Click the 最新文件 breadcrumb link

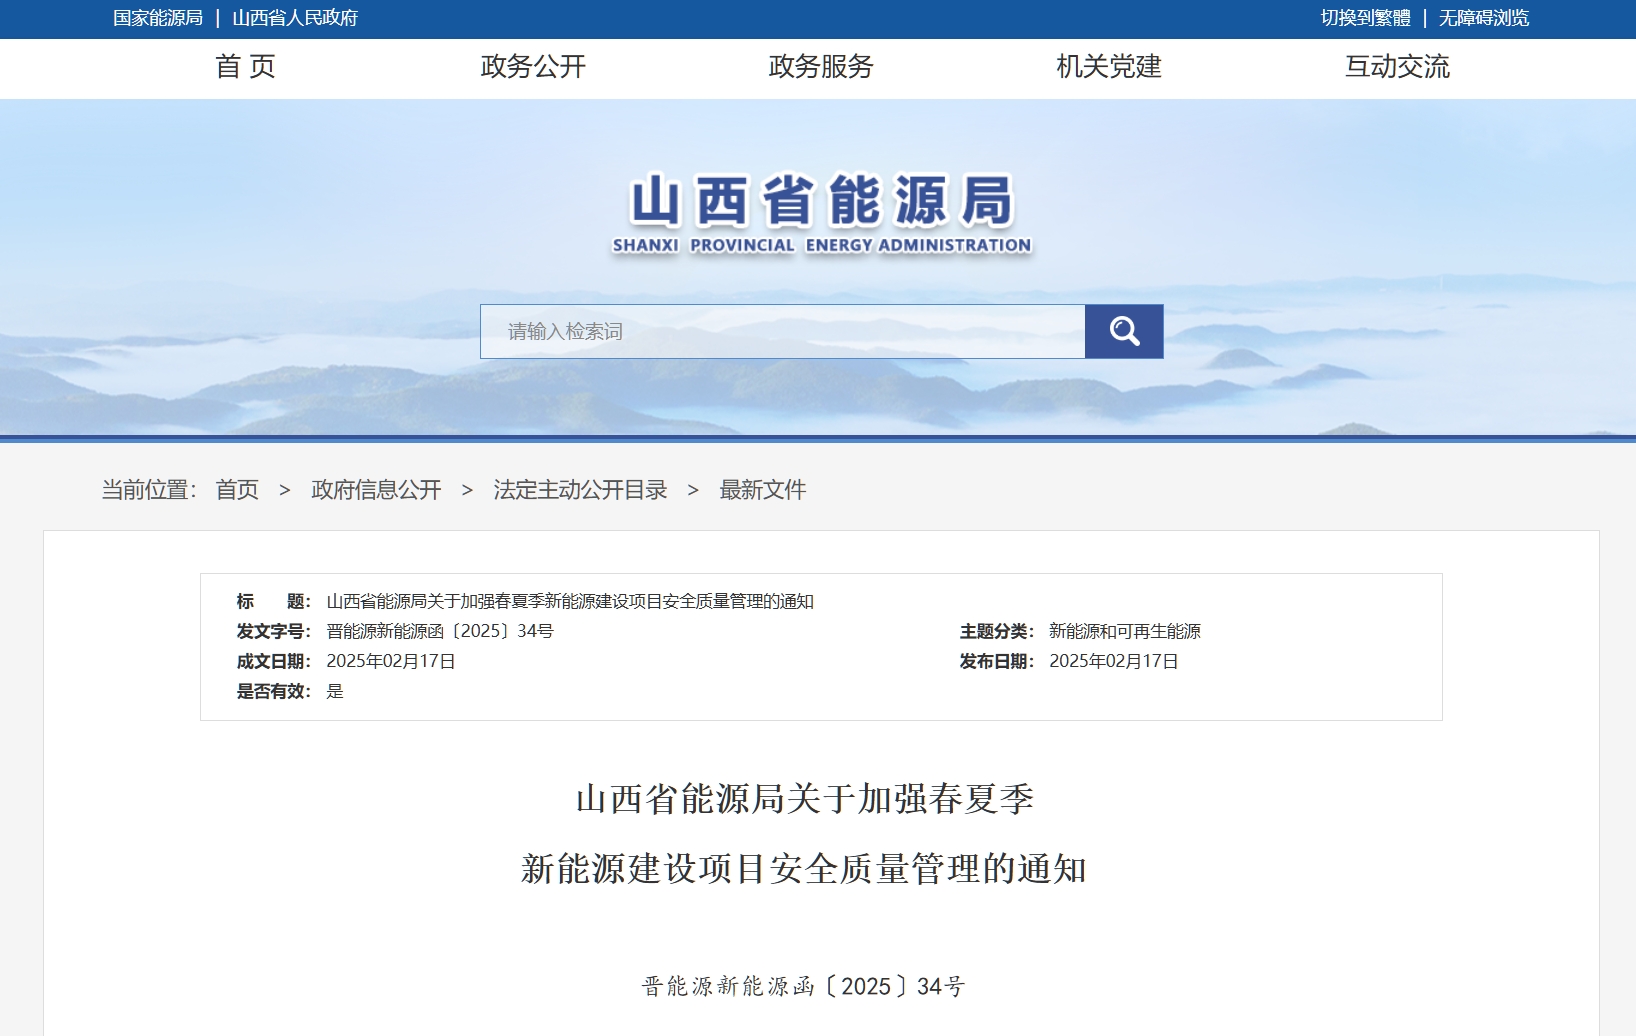(x=763, y=490)
